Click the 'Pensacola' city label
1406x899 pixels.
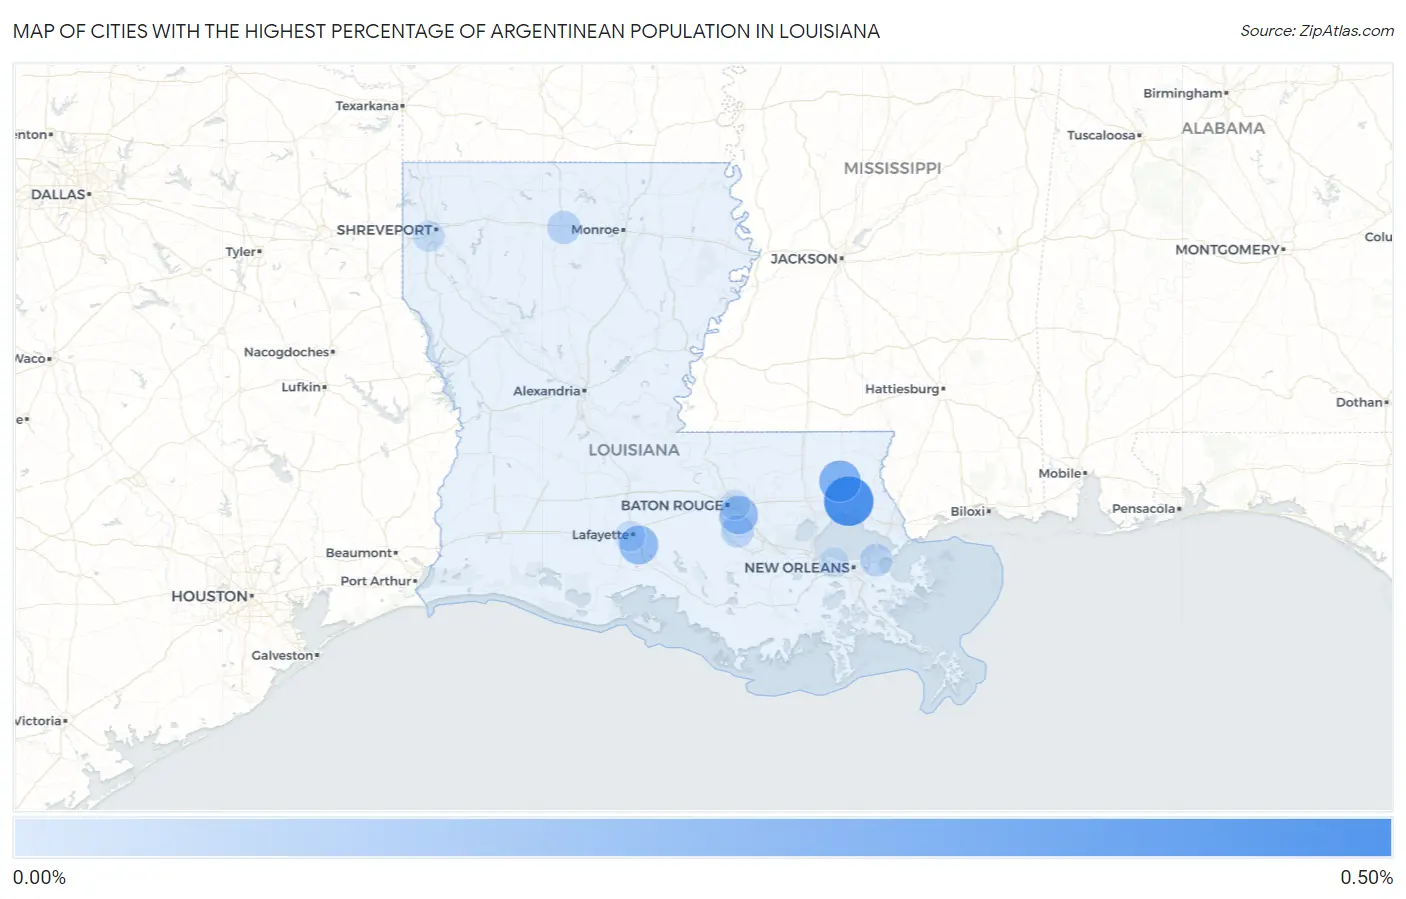(x=1144, y=509)
